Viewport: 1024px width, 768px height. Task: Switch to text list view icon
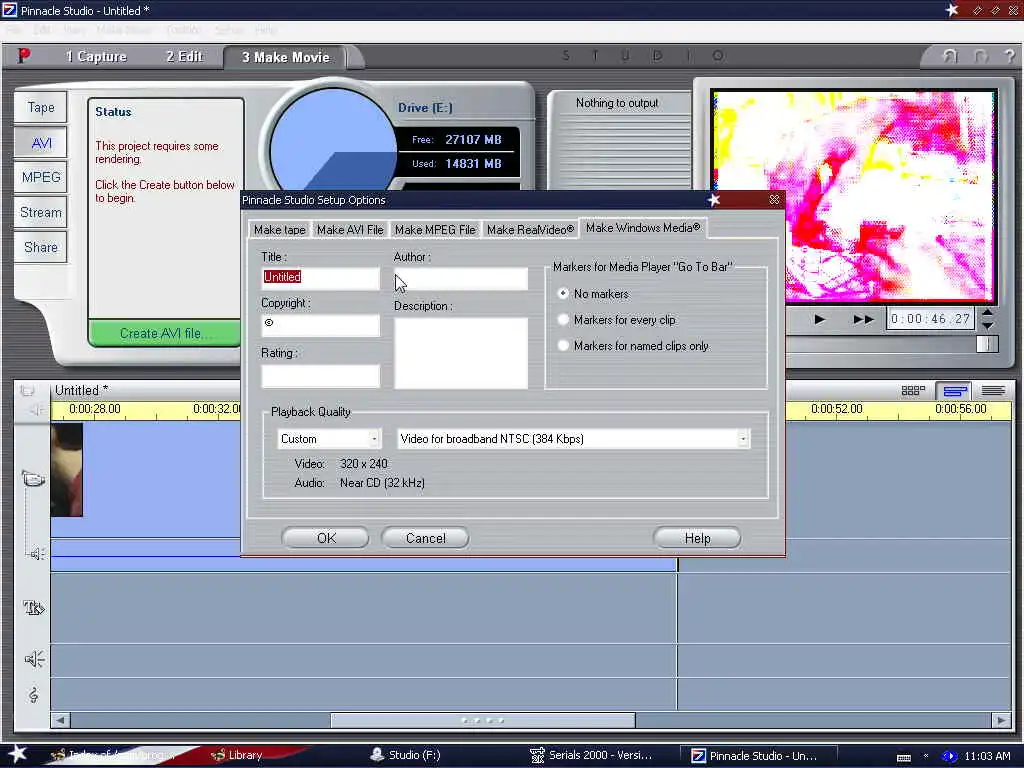(x=993, y=391)
